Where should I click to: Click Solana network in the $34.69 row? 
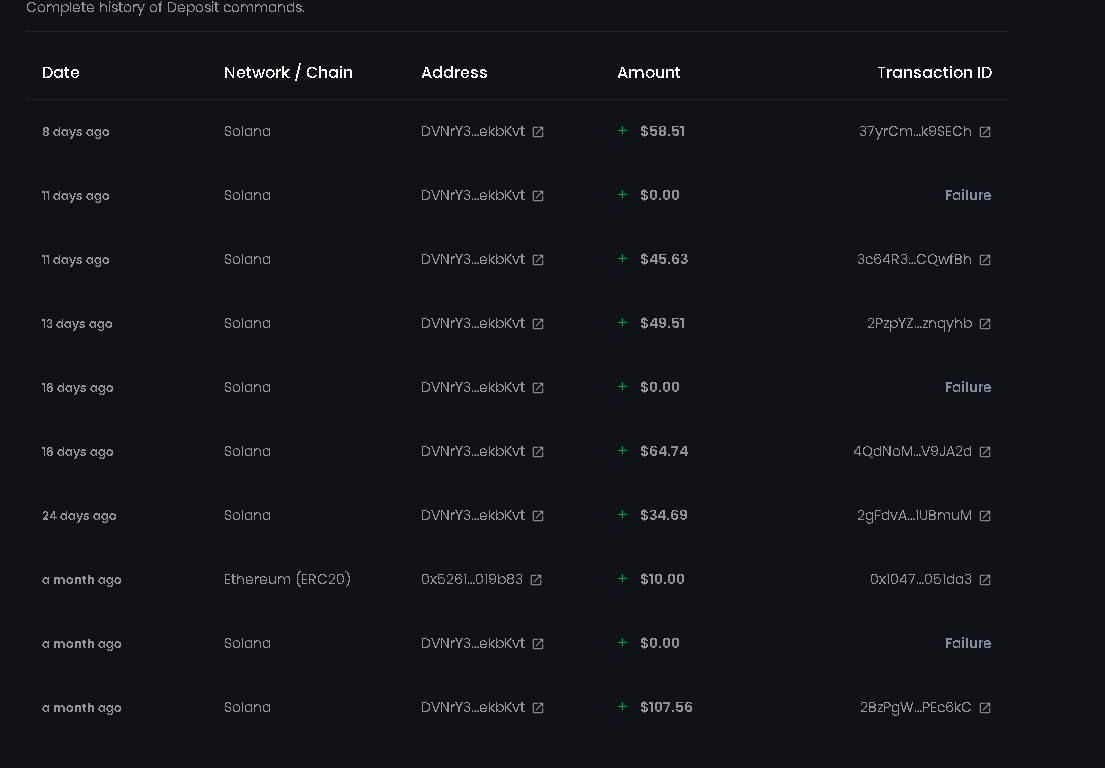(x=247, y=516)
